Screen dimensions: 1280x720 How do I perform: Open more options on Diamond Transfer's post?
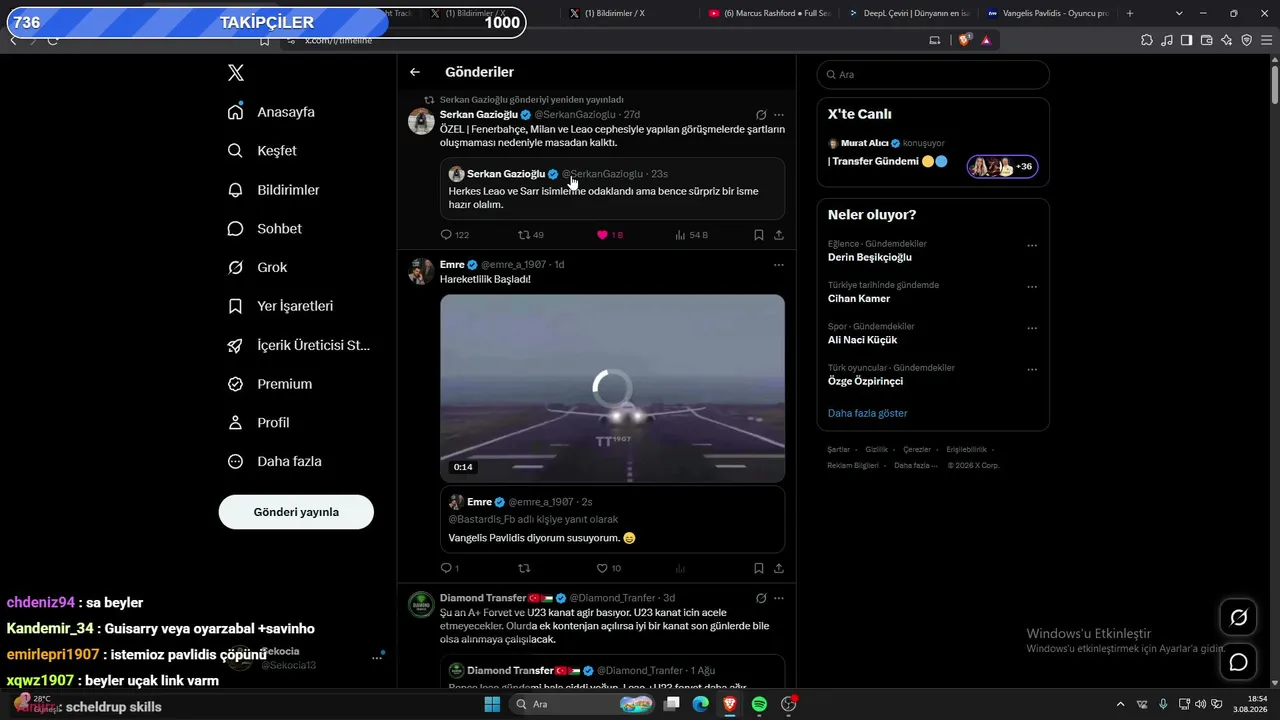[x=779, y=598]
